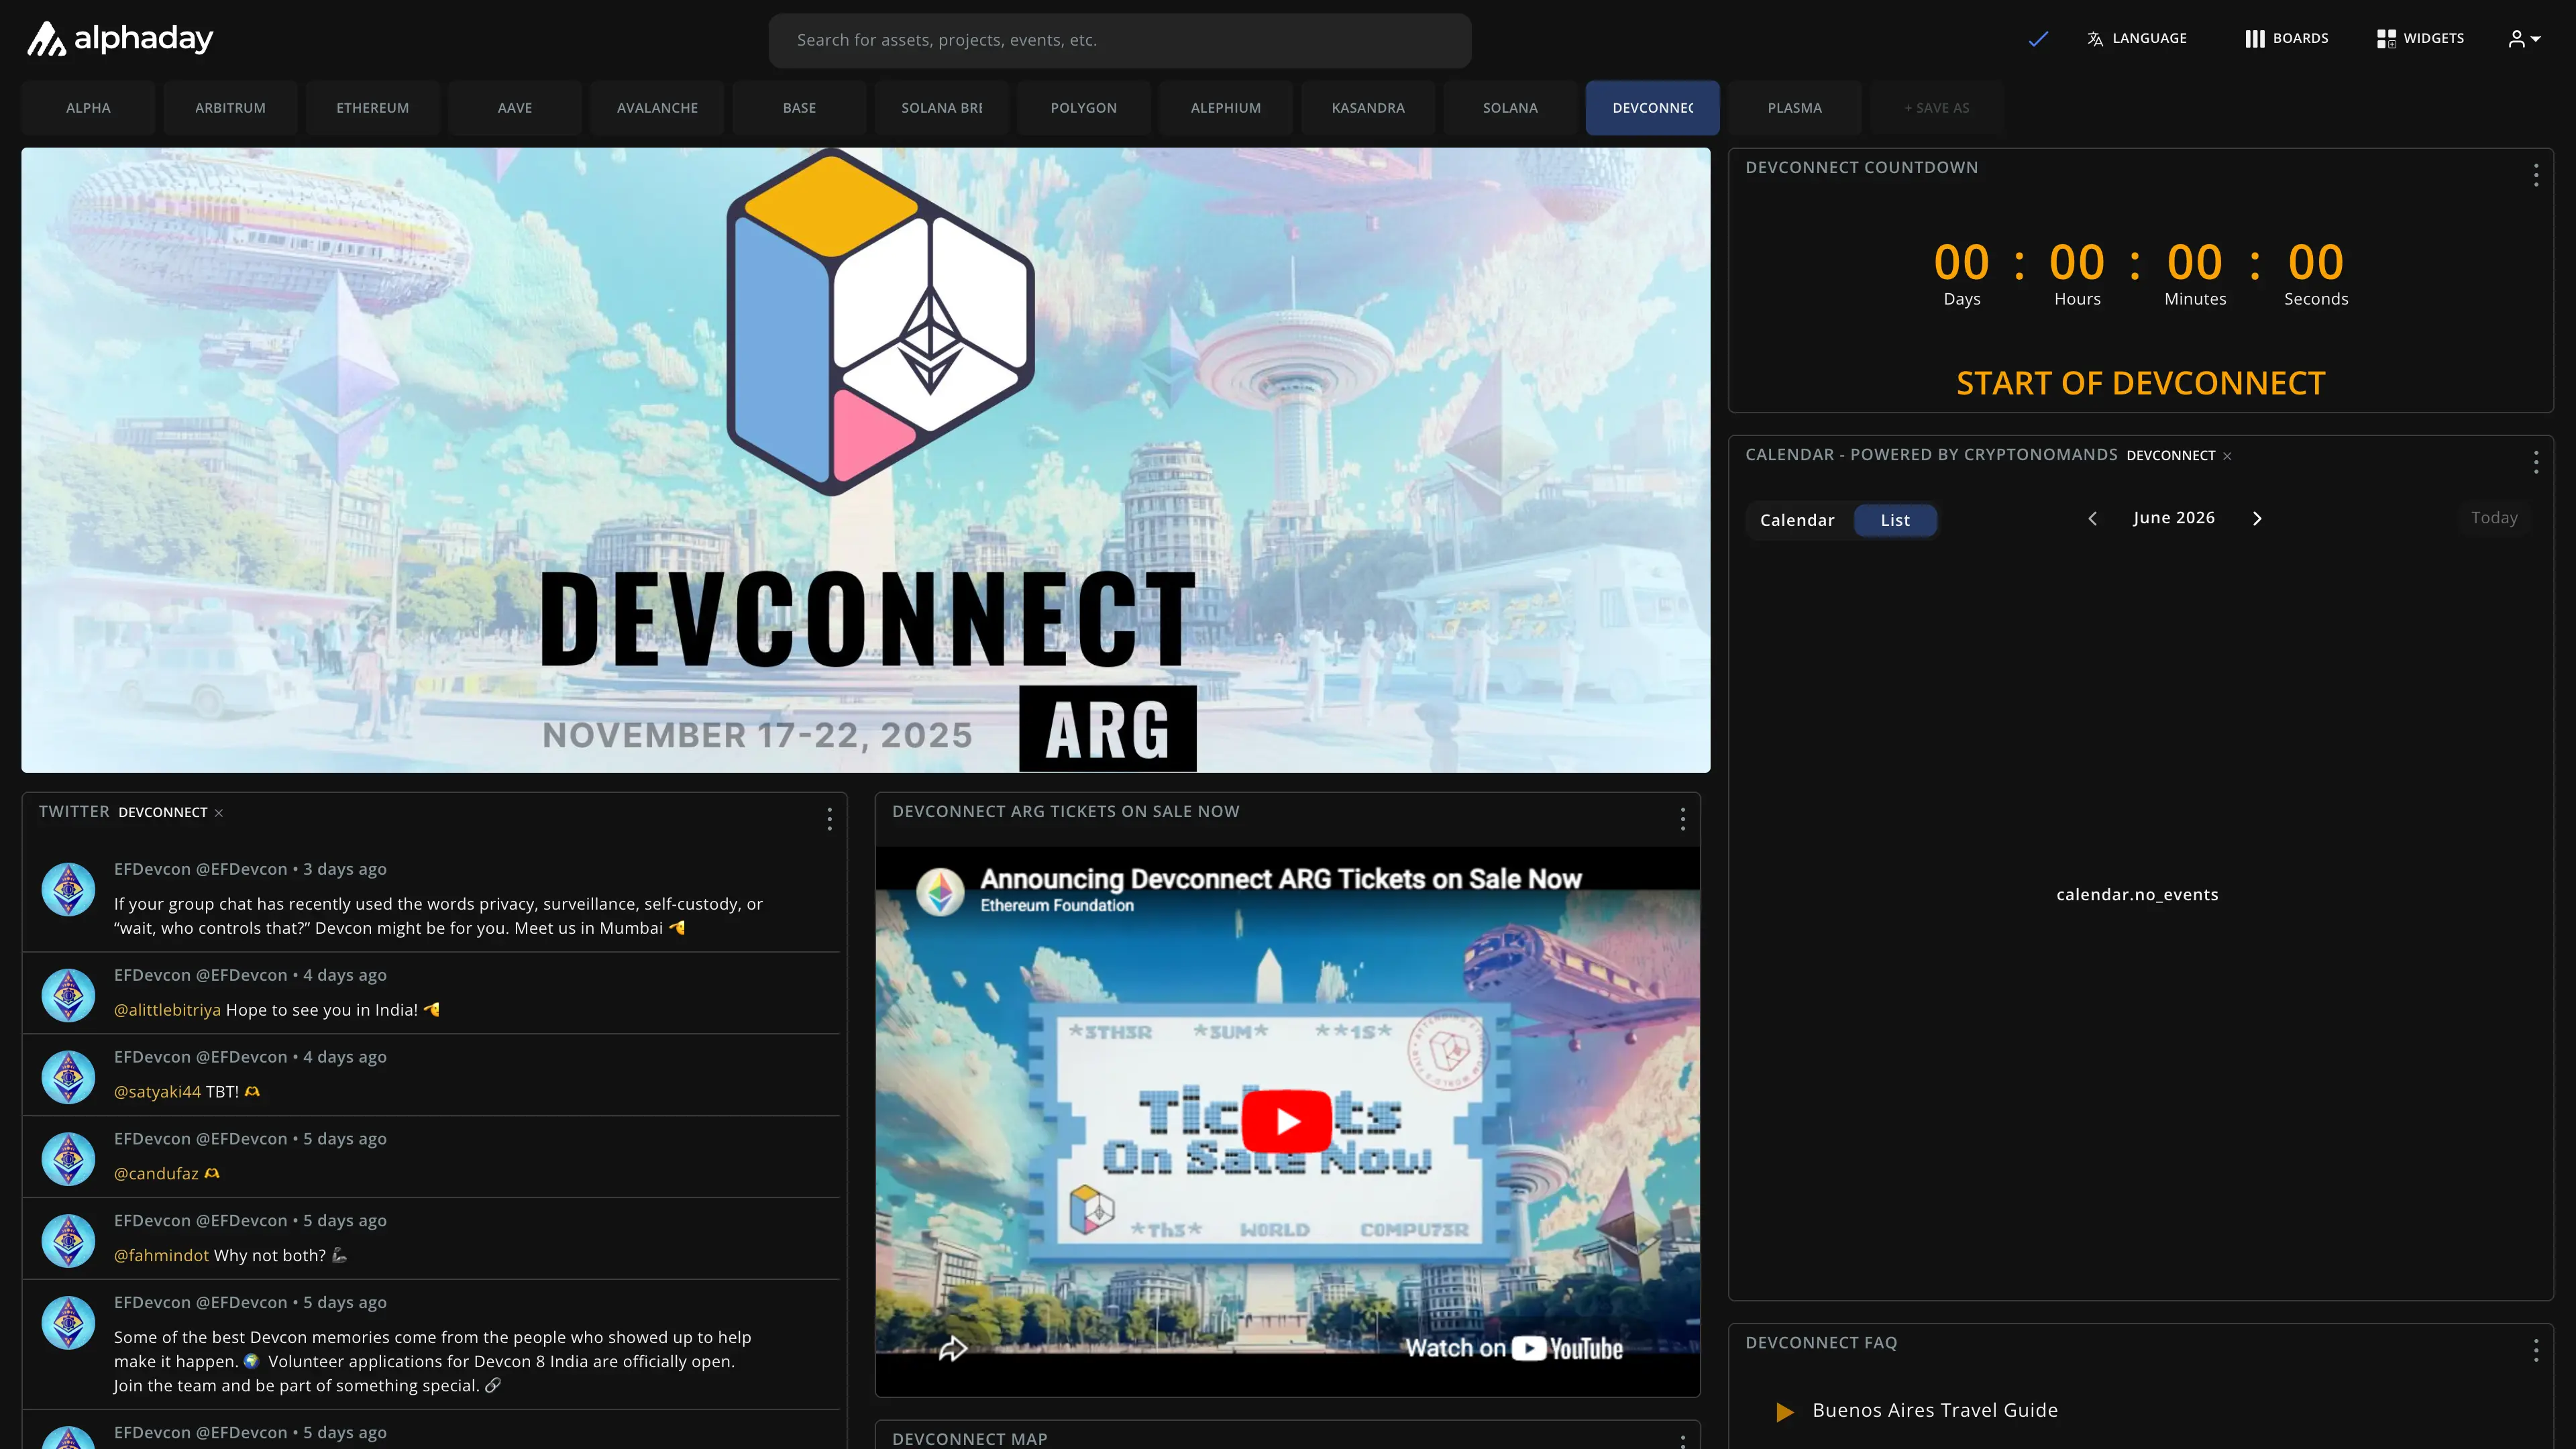Switch to the AVALANCHE board tab
This screenshot has width=2576, height=1449.
657,108
